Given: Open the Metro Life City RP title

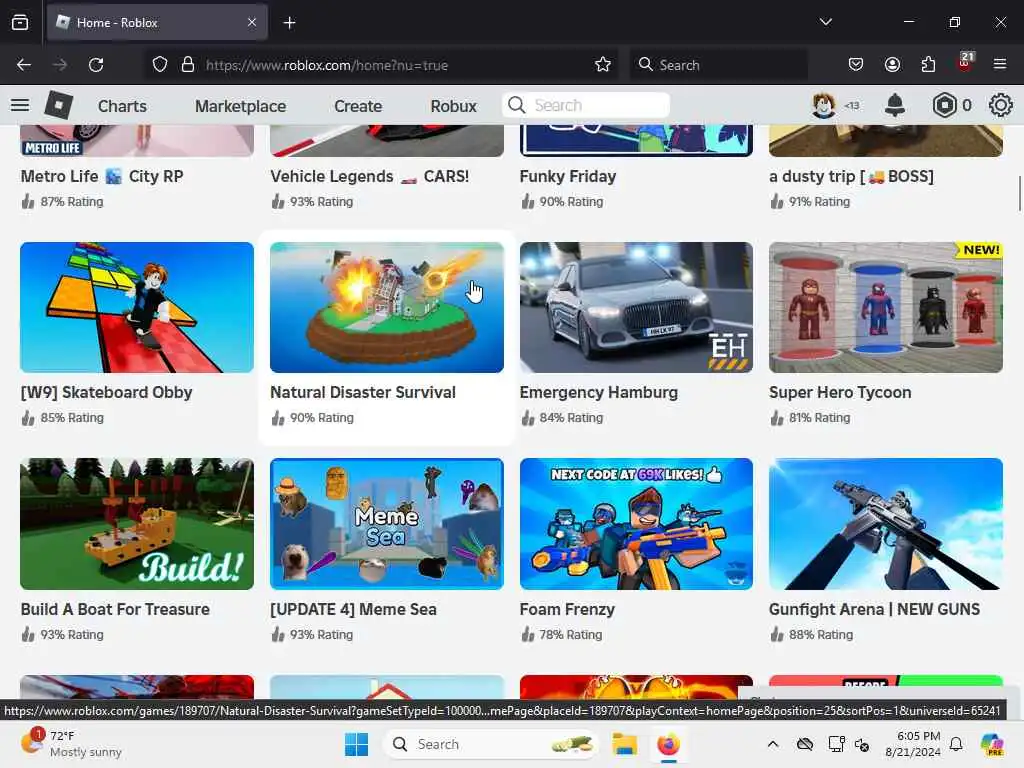Looking at the screenshot, I should click(x=102, y=176).
